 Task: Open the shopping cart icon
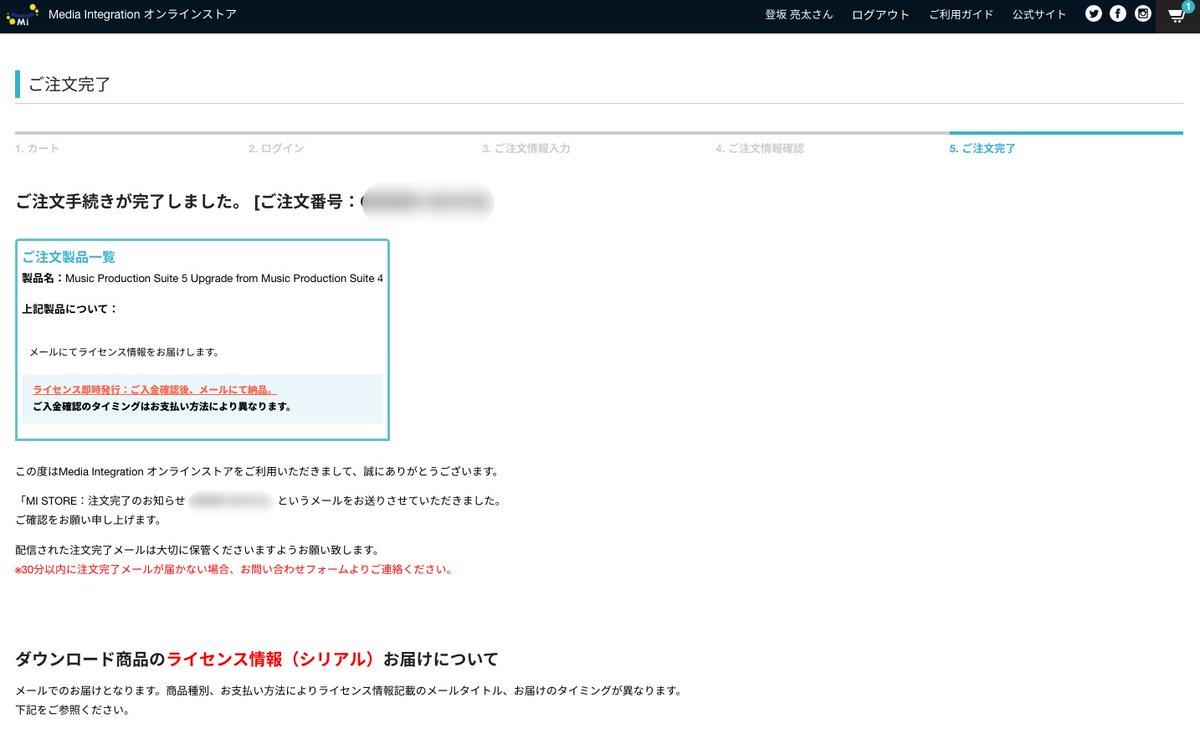1178,15
